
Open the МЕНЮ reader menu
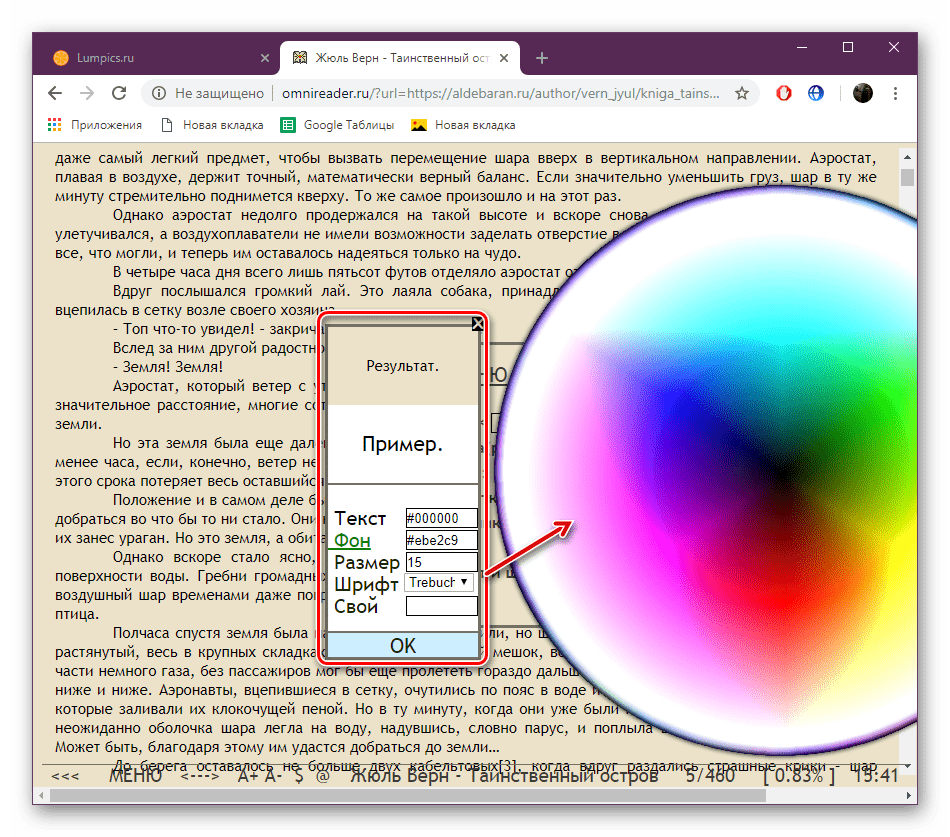tap(135, 776)
